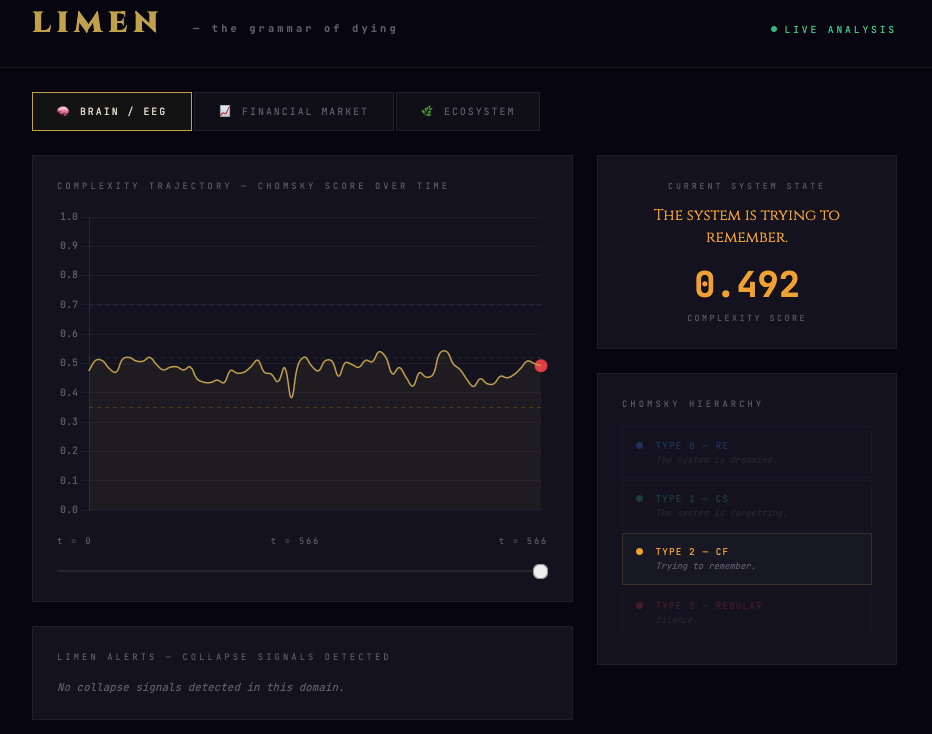Screen dimensions: 932x734
Task: Click the 'Complexity Score' caption
Action: [747, 318]
